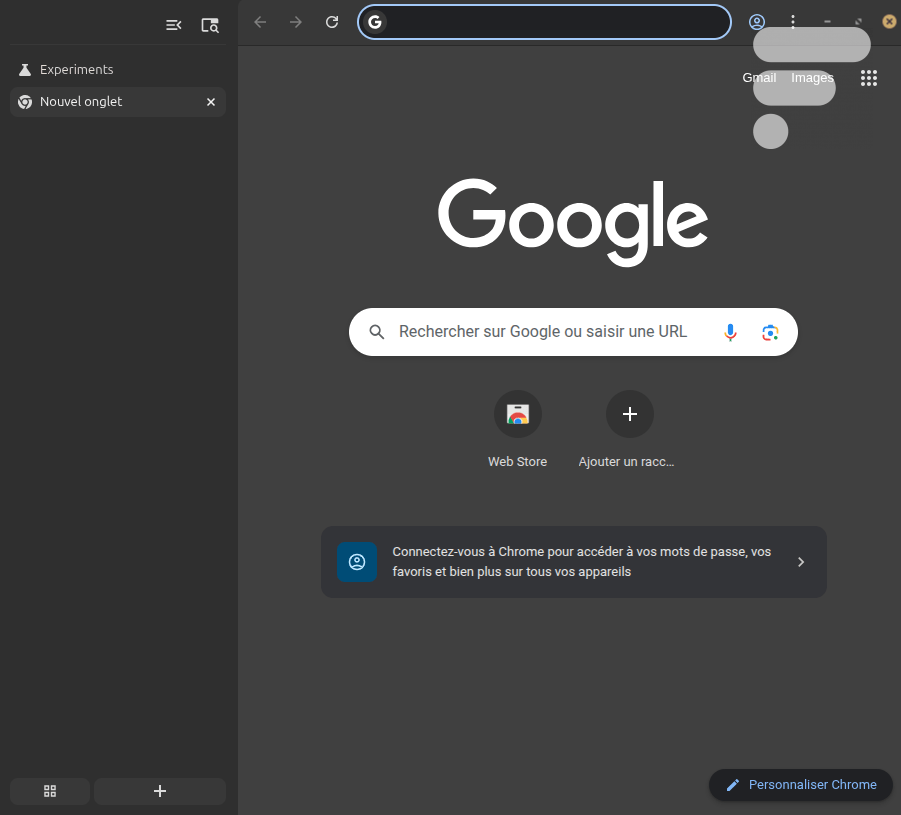Viewport: 901px width, 815px height.
Task: Focus the Rechercher sur Google search field
Action: click(543, 332)
